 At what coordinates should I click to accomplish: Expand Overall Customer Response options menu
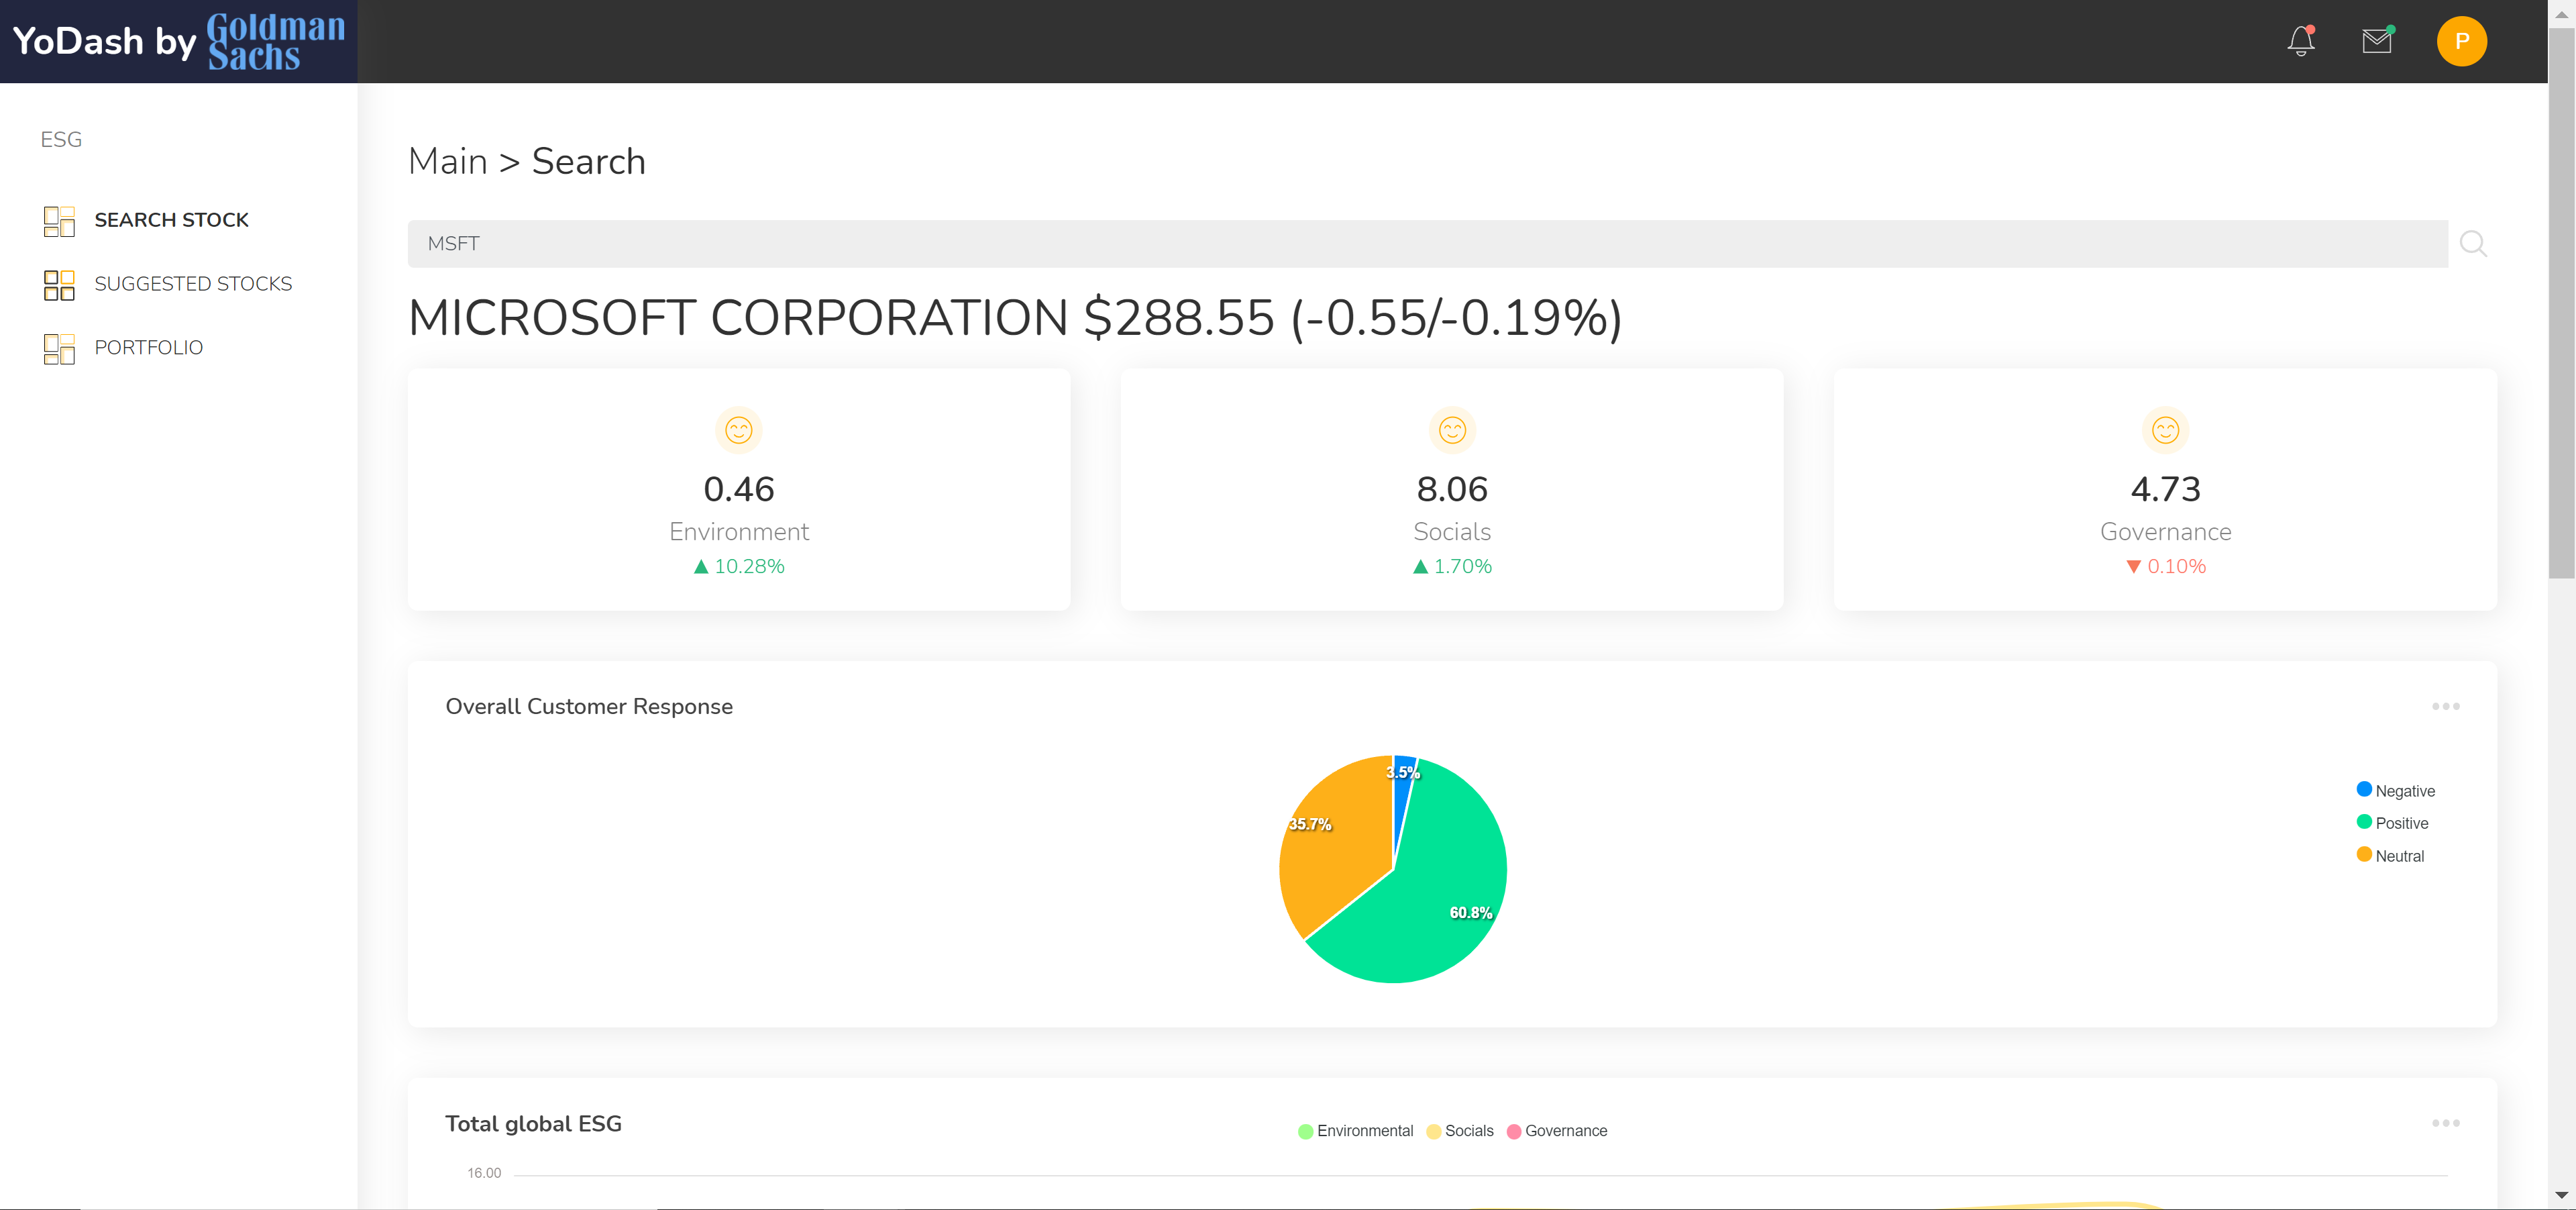pyautogui.click(x=2445, y=706)
